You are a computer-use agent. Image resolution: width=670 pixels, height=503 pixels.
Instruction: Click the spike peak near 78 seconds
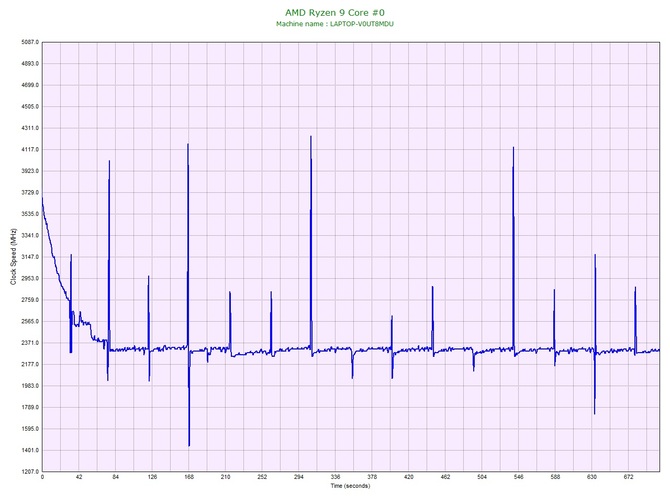click(109, 161)
